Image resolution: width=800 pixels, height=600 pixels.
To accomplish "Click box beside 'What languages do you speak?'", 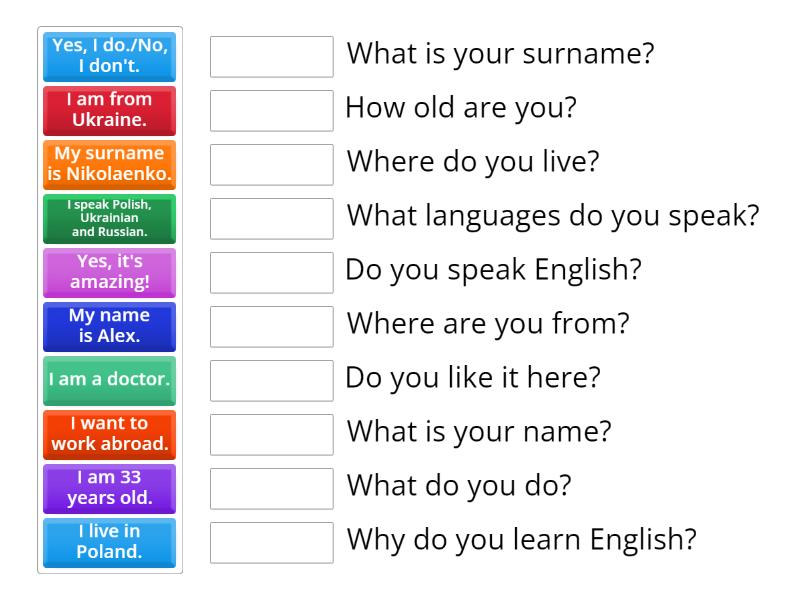I will click(272, 219).
